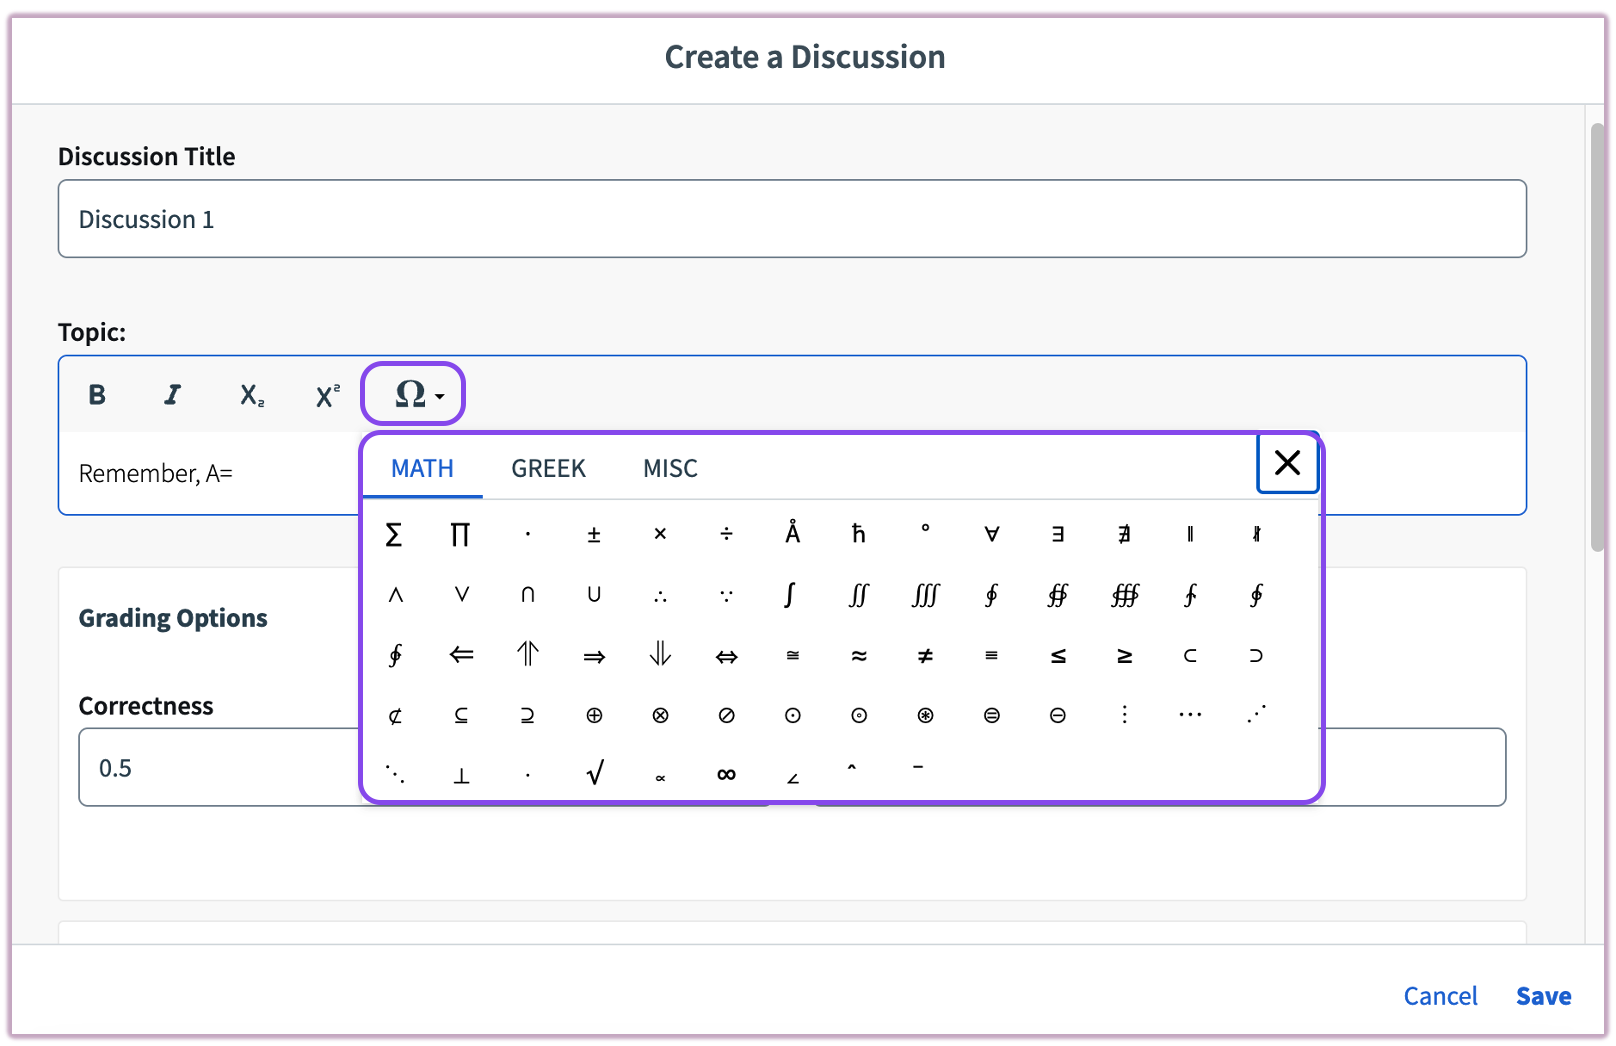The height and width of the screenshot is (1046, 1616).
Task: Insert the square root symbol
Action: [594, 770]
